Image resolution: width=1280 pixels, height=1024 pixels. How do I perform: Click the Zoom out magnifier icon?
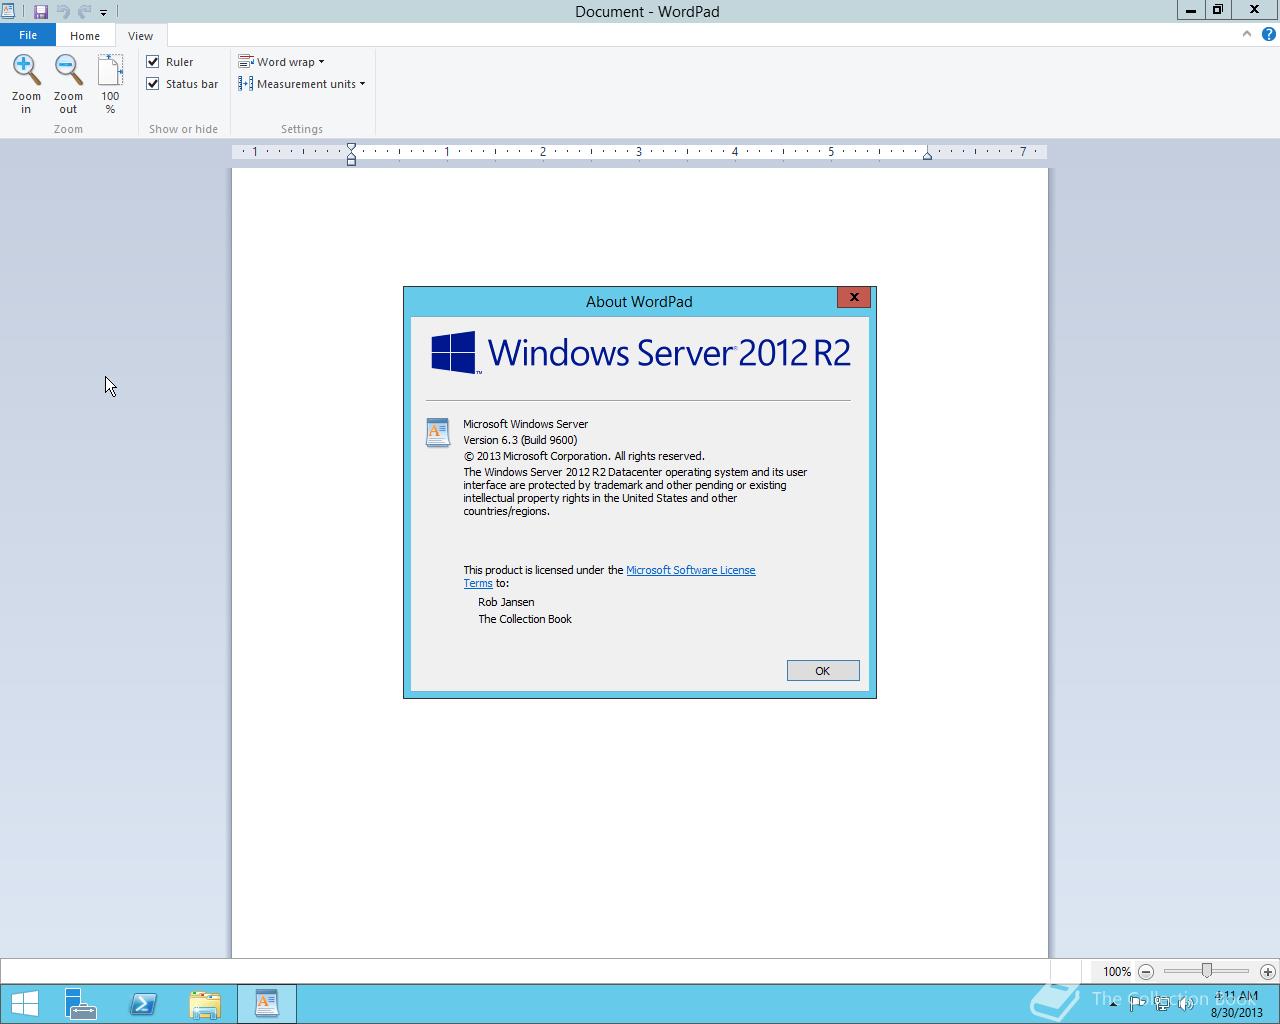click(x=68, y=70)
